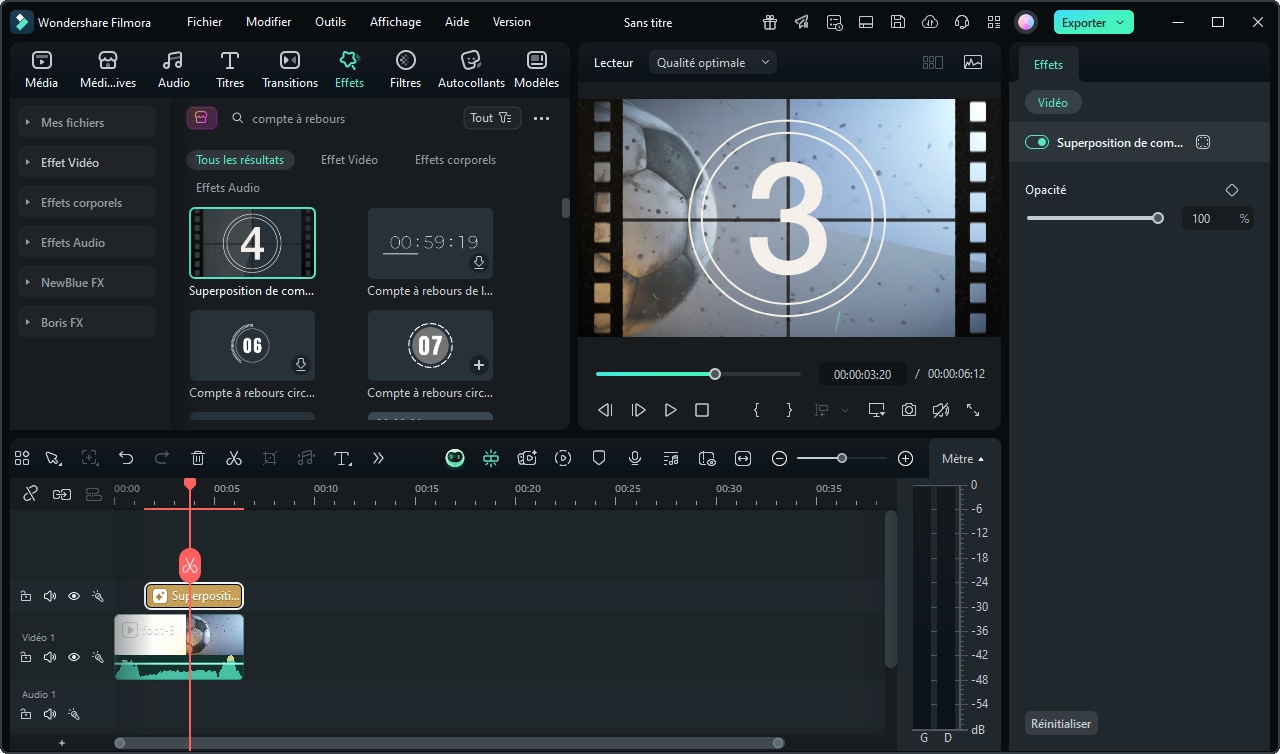This screenshot has height=754, width=1280.
Task: Expand NewBlue FX category
Action: coord(88,282)
